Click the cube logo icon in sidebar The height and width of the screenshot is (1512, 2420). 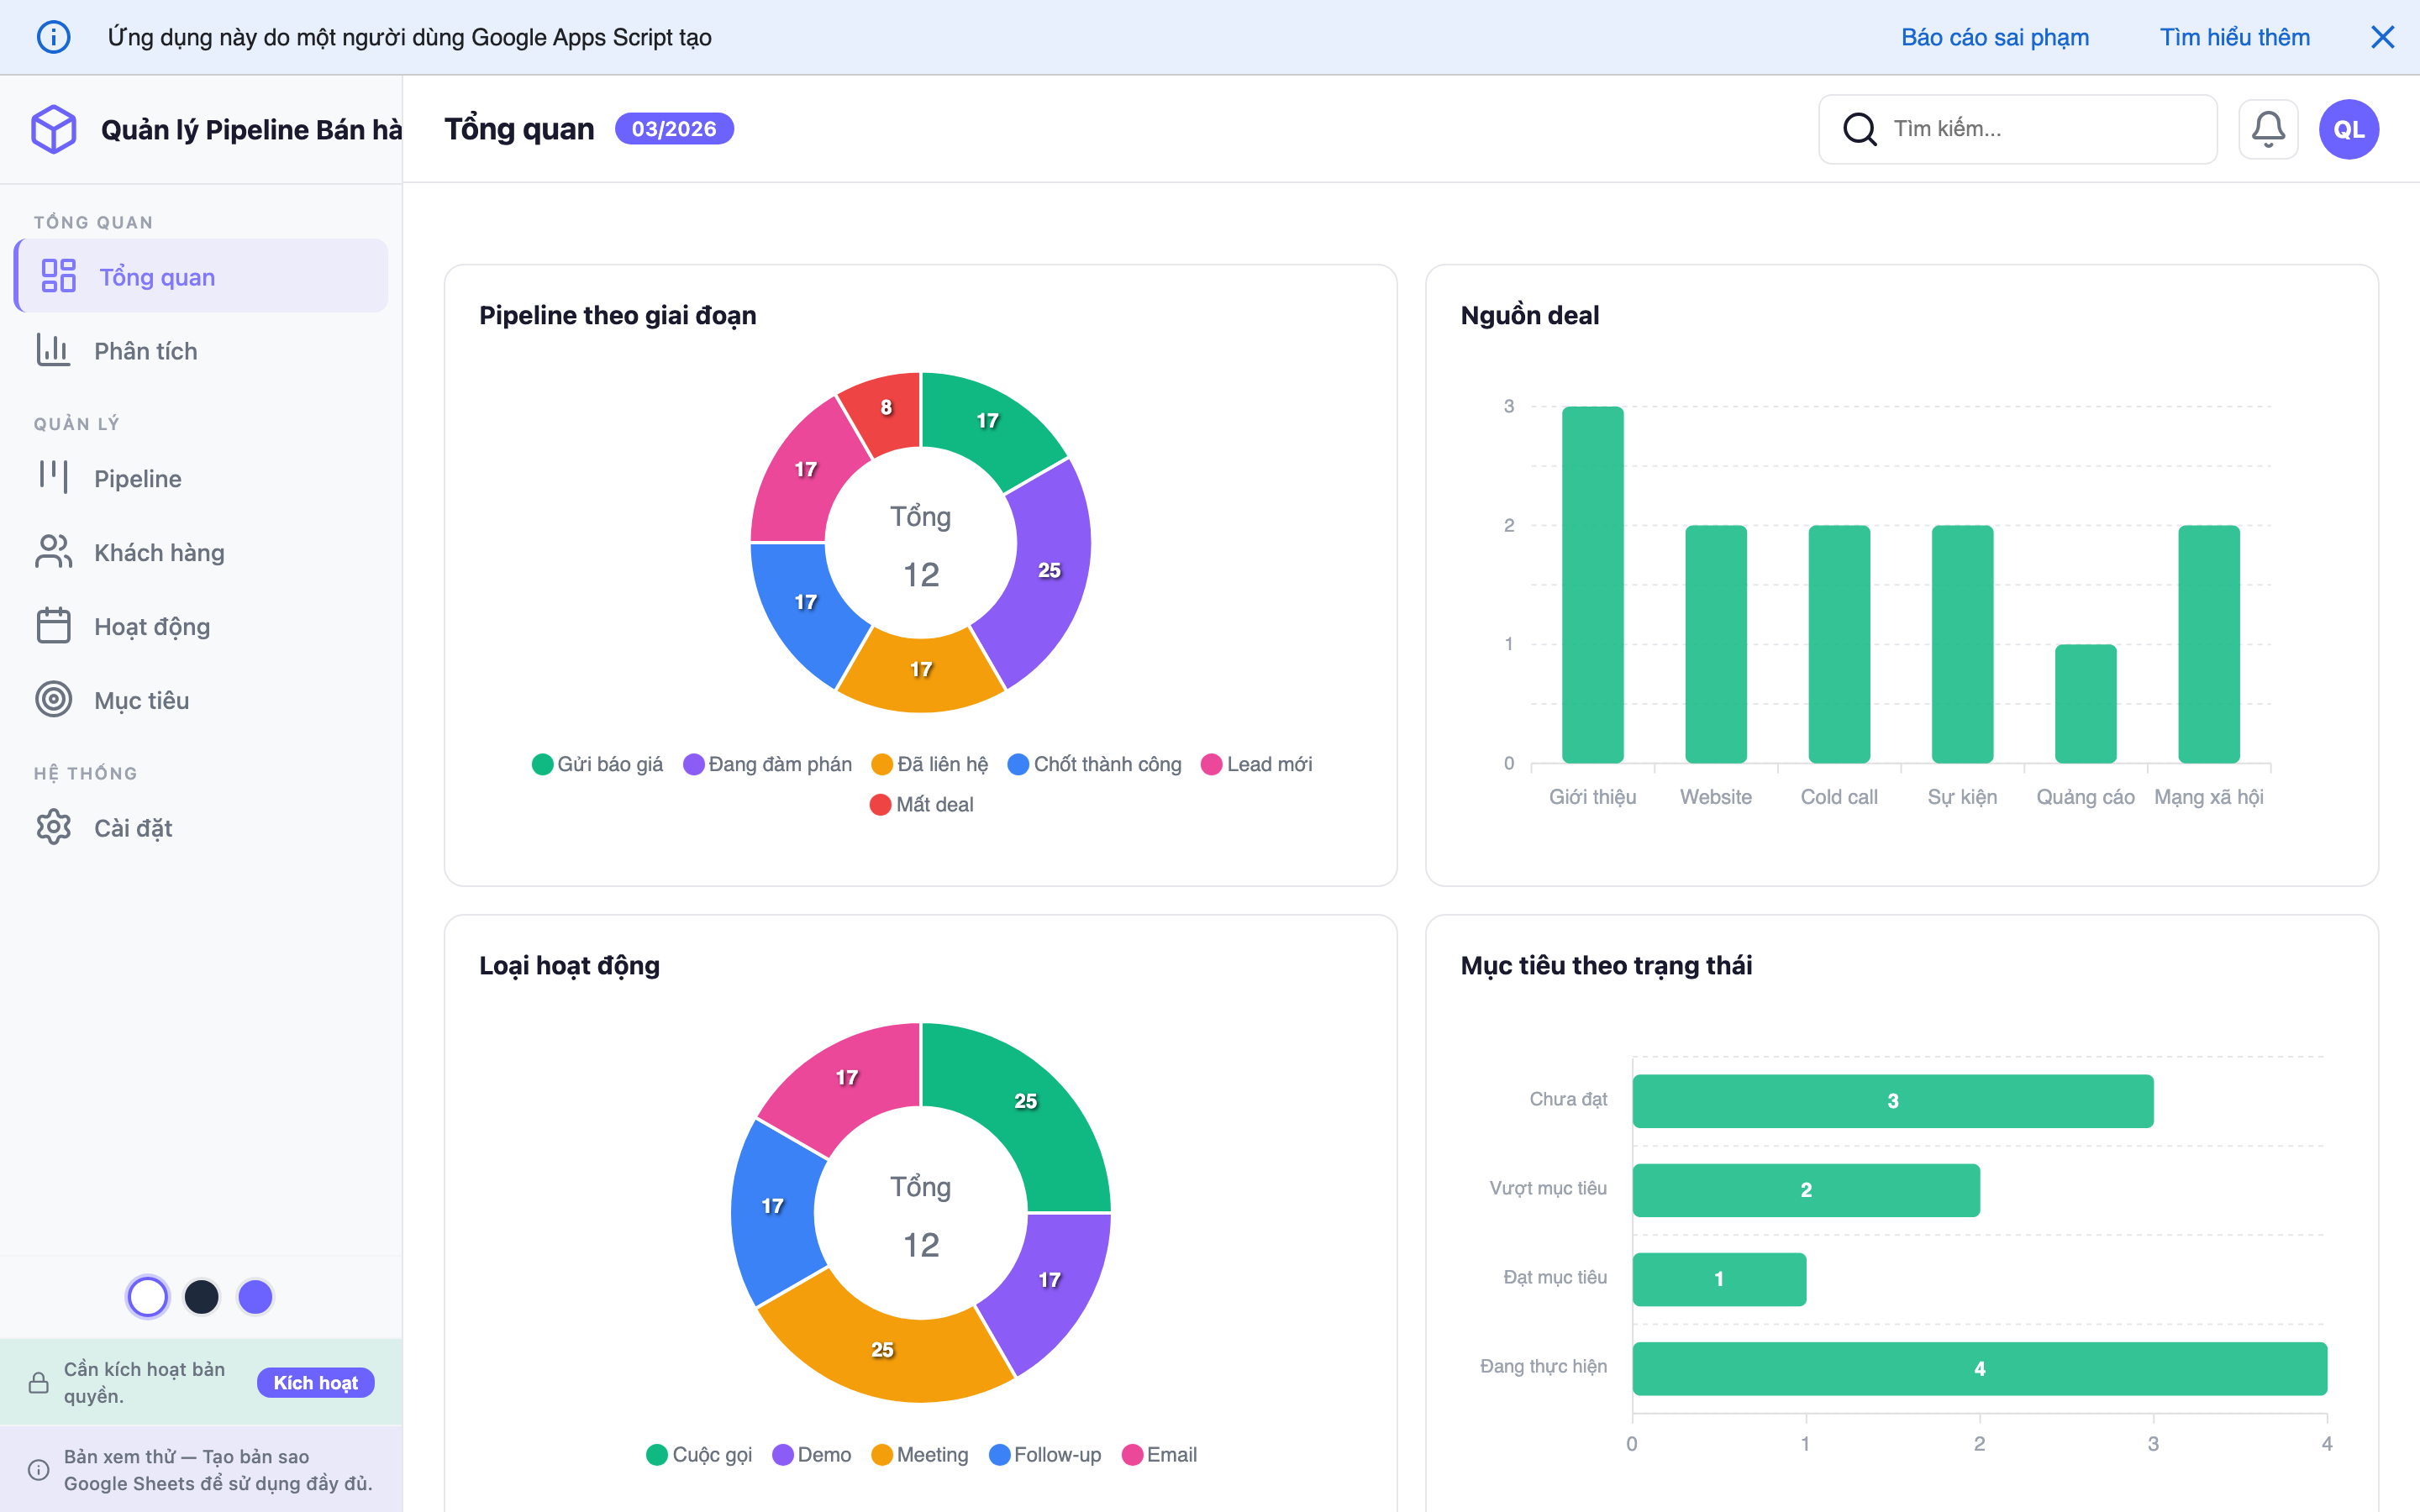(x=54, y=129)
